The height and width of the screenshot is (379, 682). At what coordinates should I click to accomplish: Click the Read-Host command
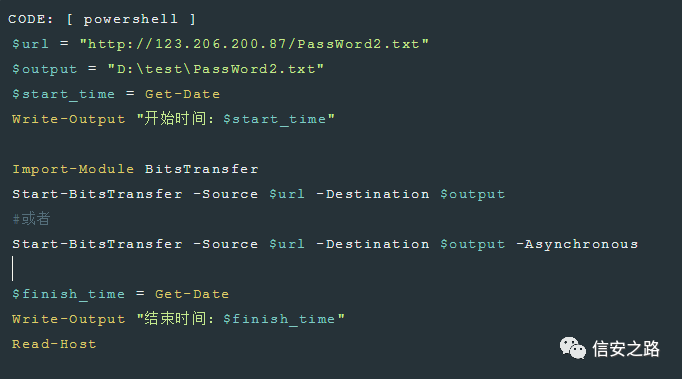pyautogui.click(x=54, y=344)
